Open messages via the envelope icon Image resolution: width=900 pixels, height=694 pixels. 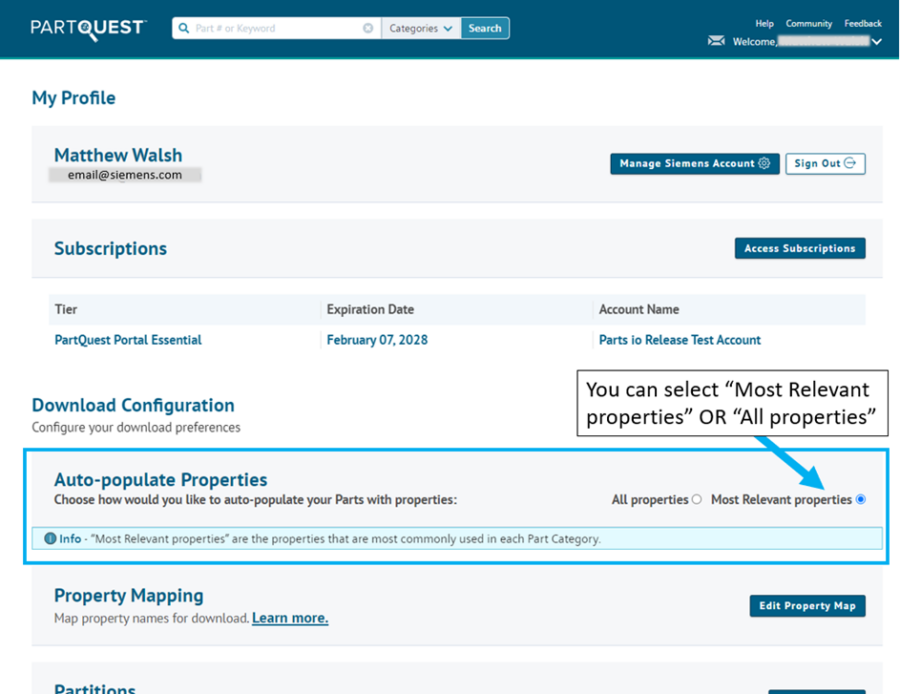(x=715, y=41)
